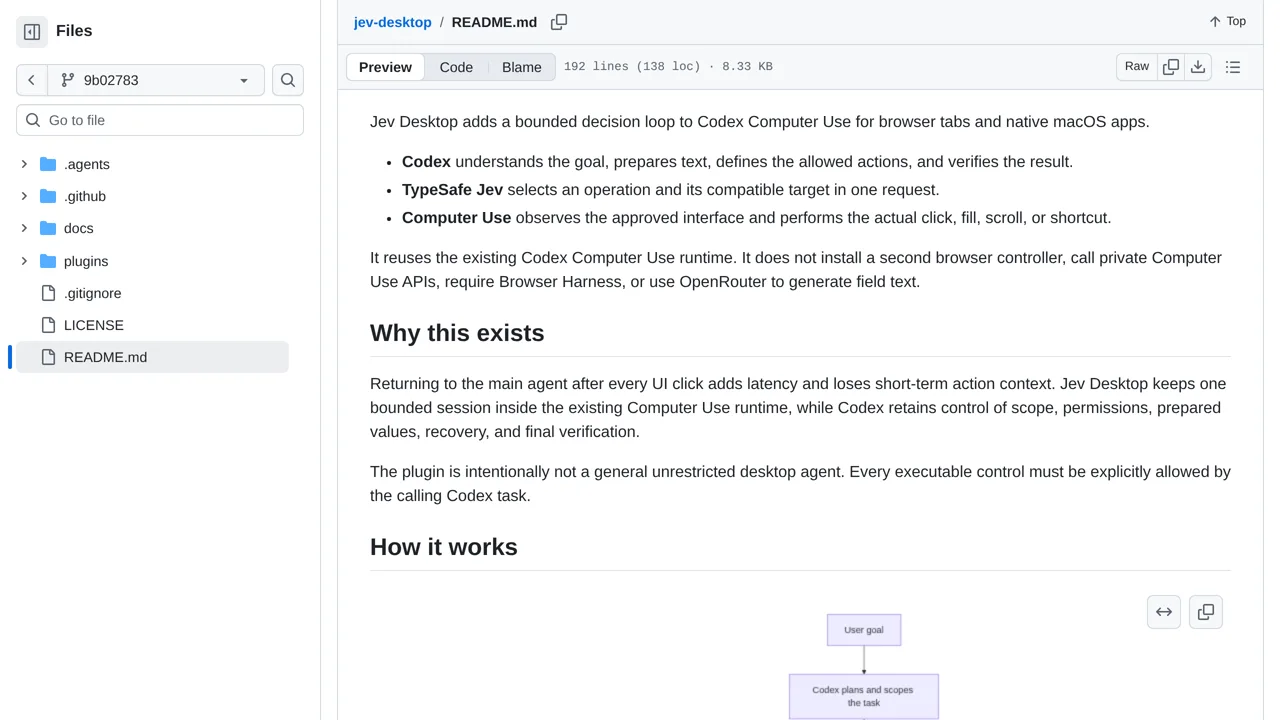Click the file info 192 lines text
The height and width of the screenshot is (720, 1280).
point(668,67)
